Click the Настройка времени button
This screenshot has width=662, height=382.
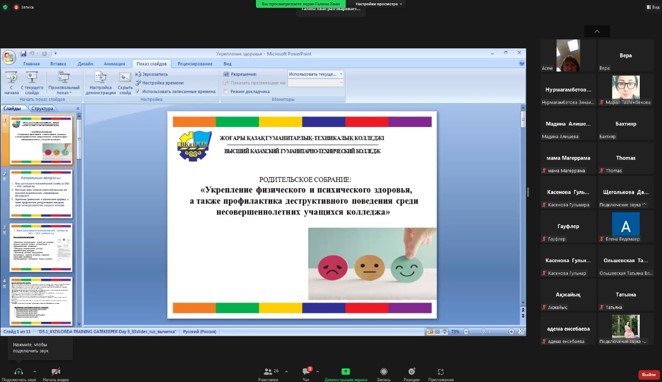point(160,83)
